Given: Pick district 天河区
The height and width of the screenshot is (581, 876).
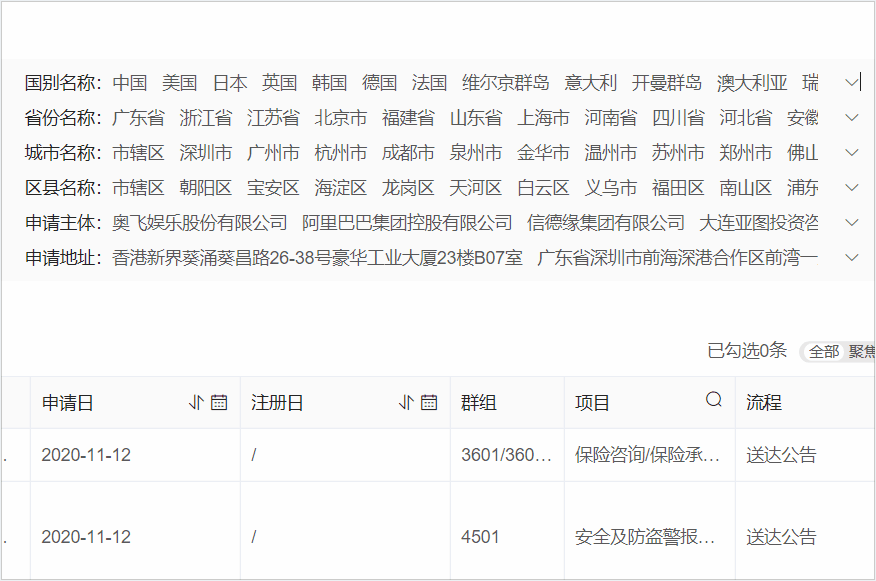Looking at the screenshot, I should point(476,188).
